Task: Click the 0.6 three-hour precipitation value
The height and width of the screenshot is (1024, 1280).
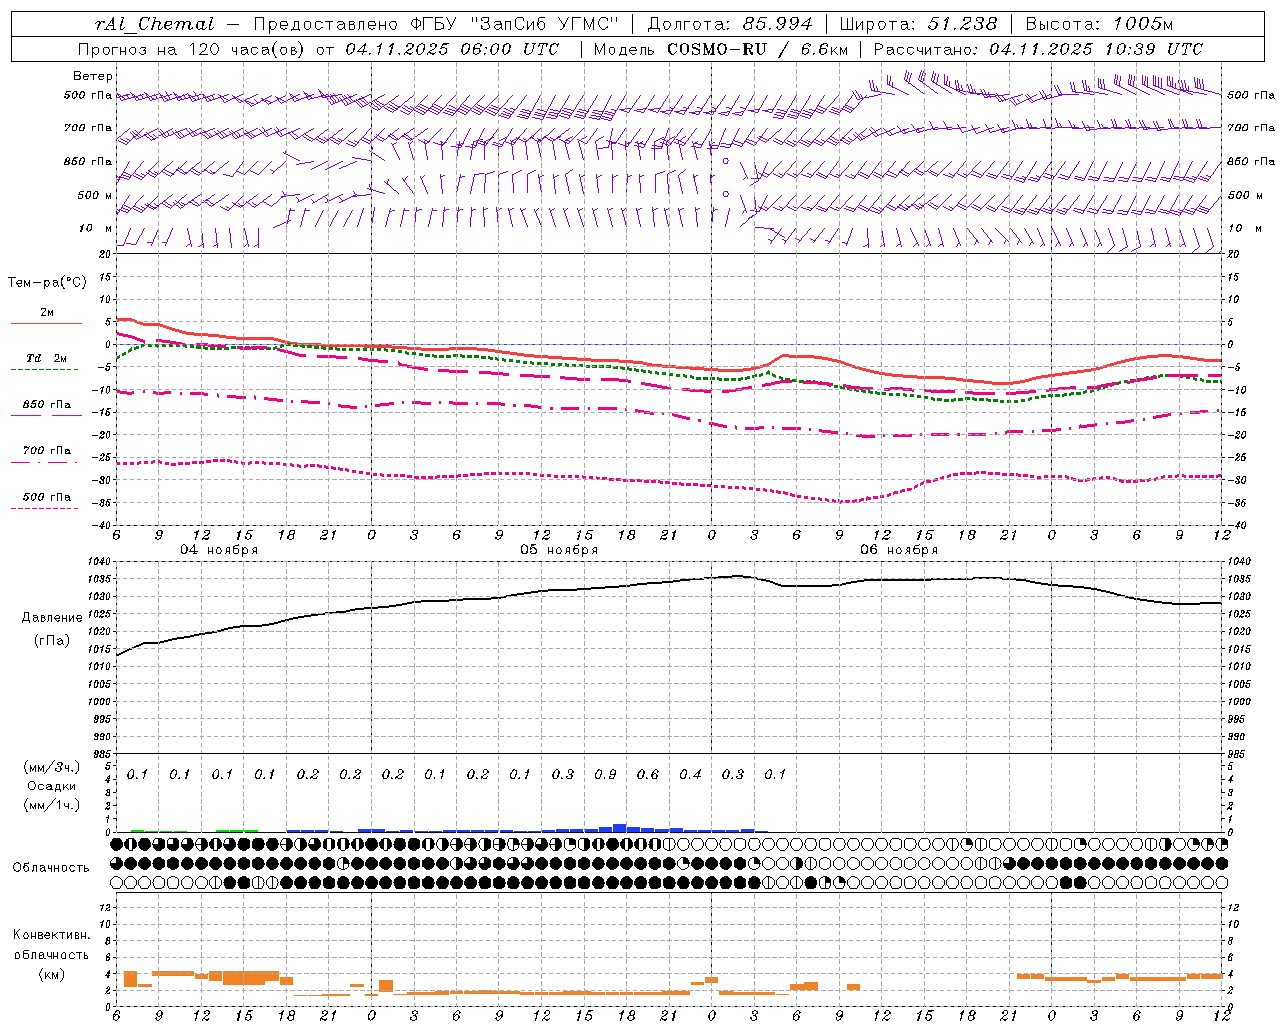Action: [648, 774]
